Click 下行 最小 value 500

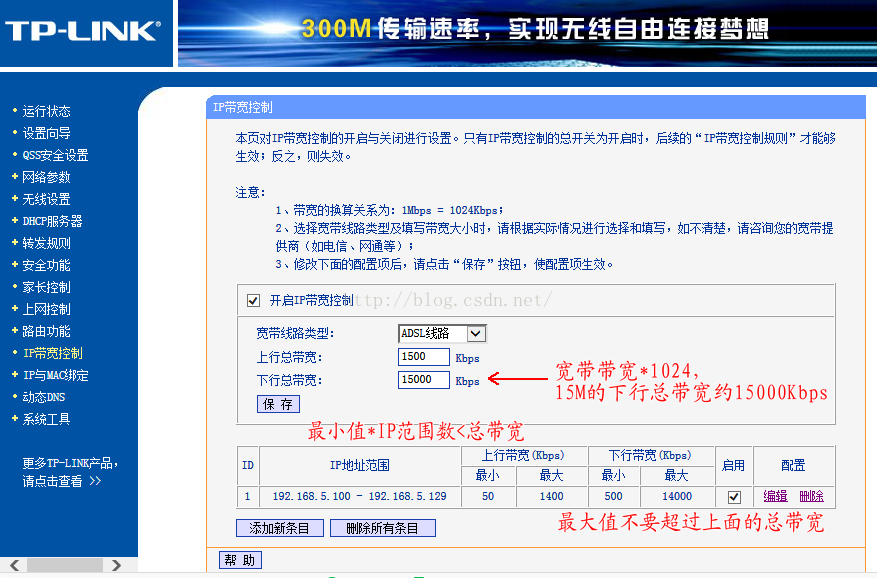tap(613, 496)
